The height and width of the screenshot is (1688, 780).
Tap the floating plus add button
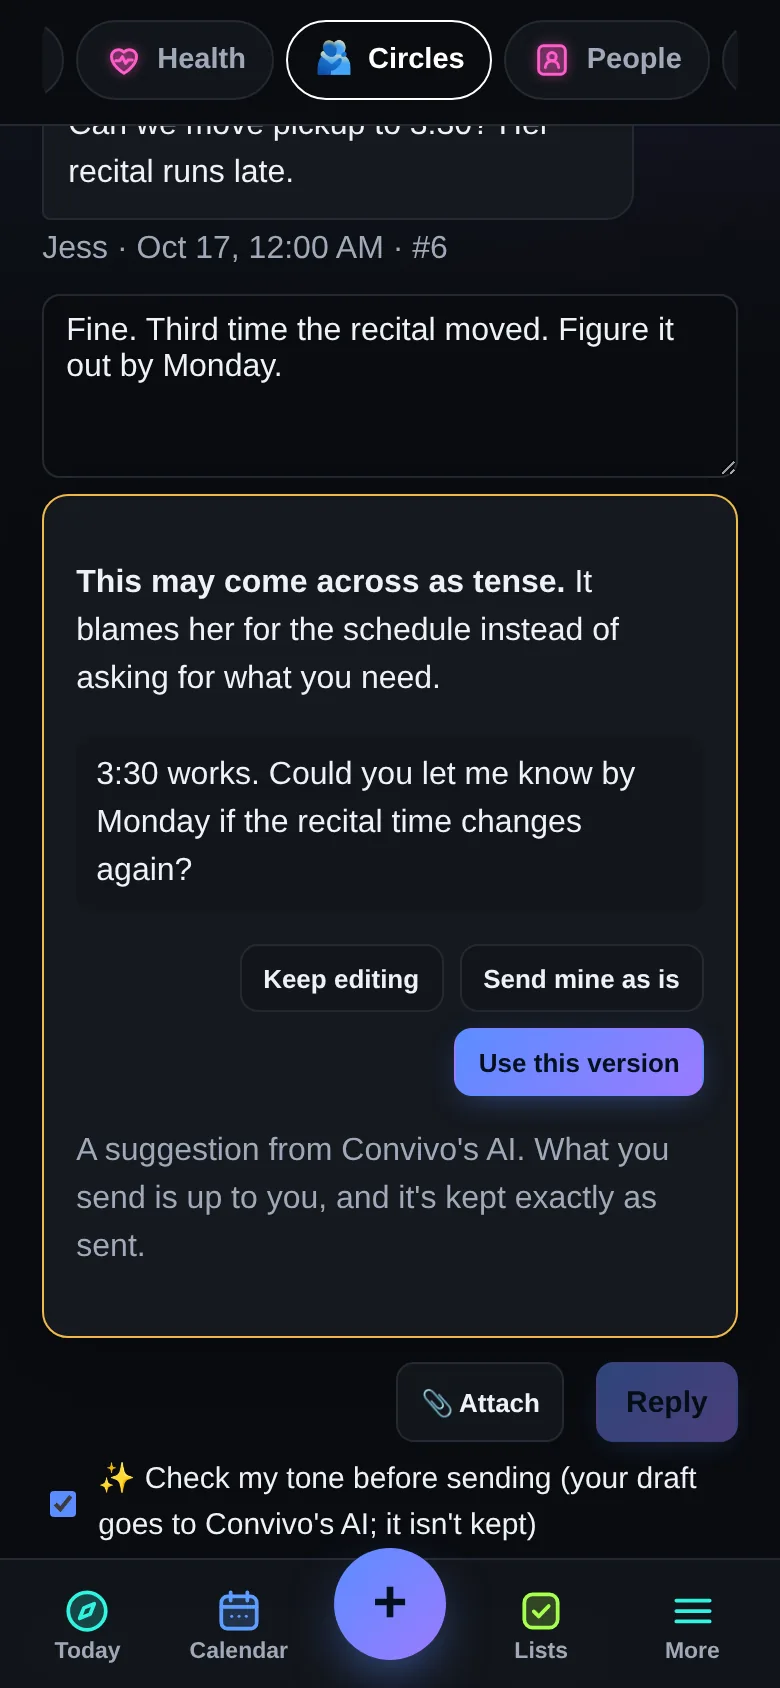(390, 1603)
